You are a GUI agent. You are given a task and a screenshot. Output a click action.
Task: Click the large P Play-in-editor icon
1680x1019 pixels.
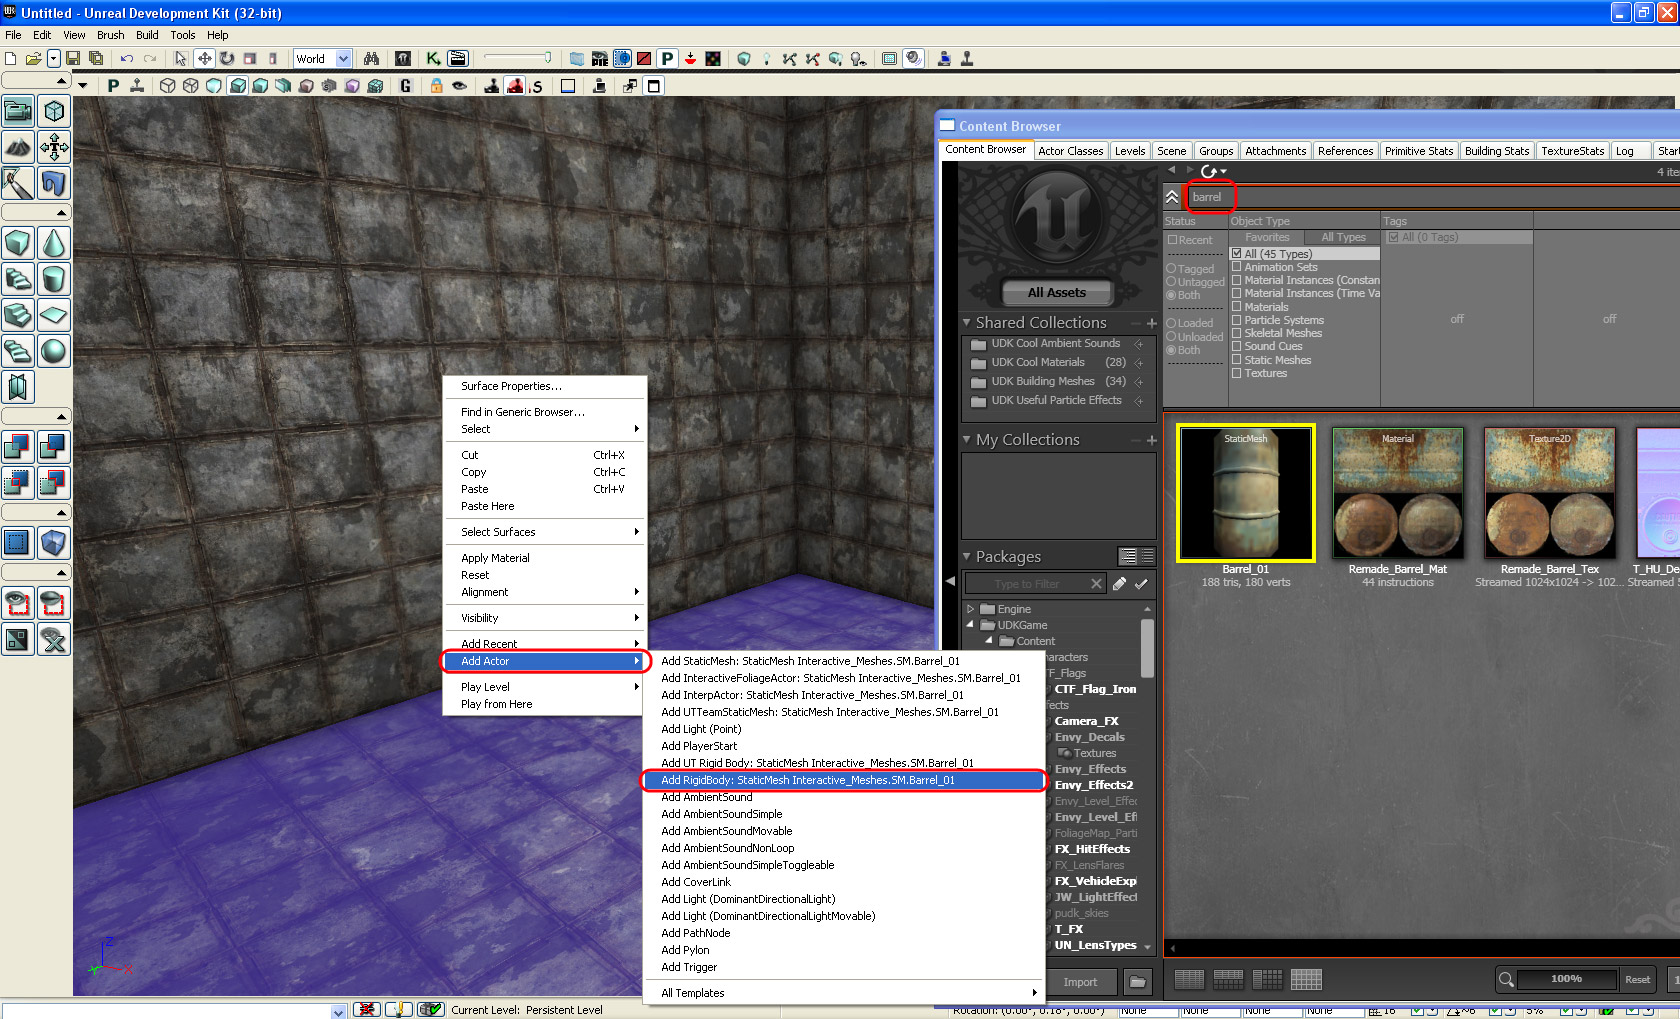pos(667,59)
